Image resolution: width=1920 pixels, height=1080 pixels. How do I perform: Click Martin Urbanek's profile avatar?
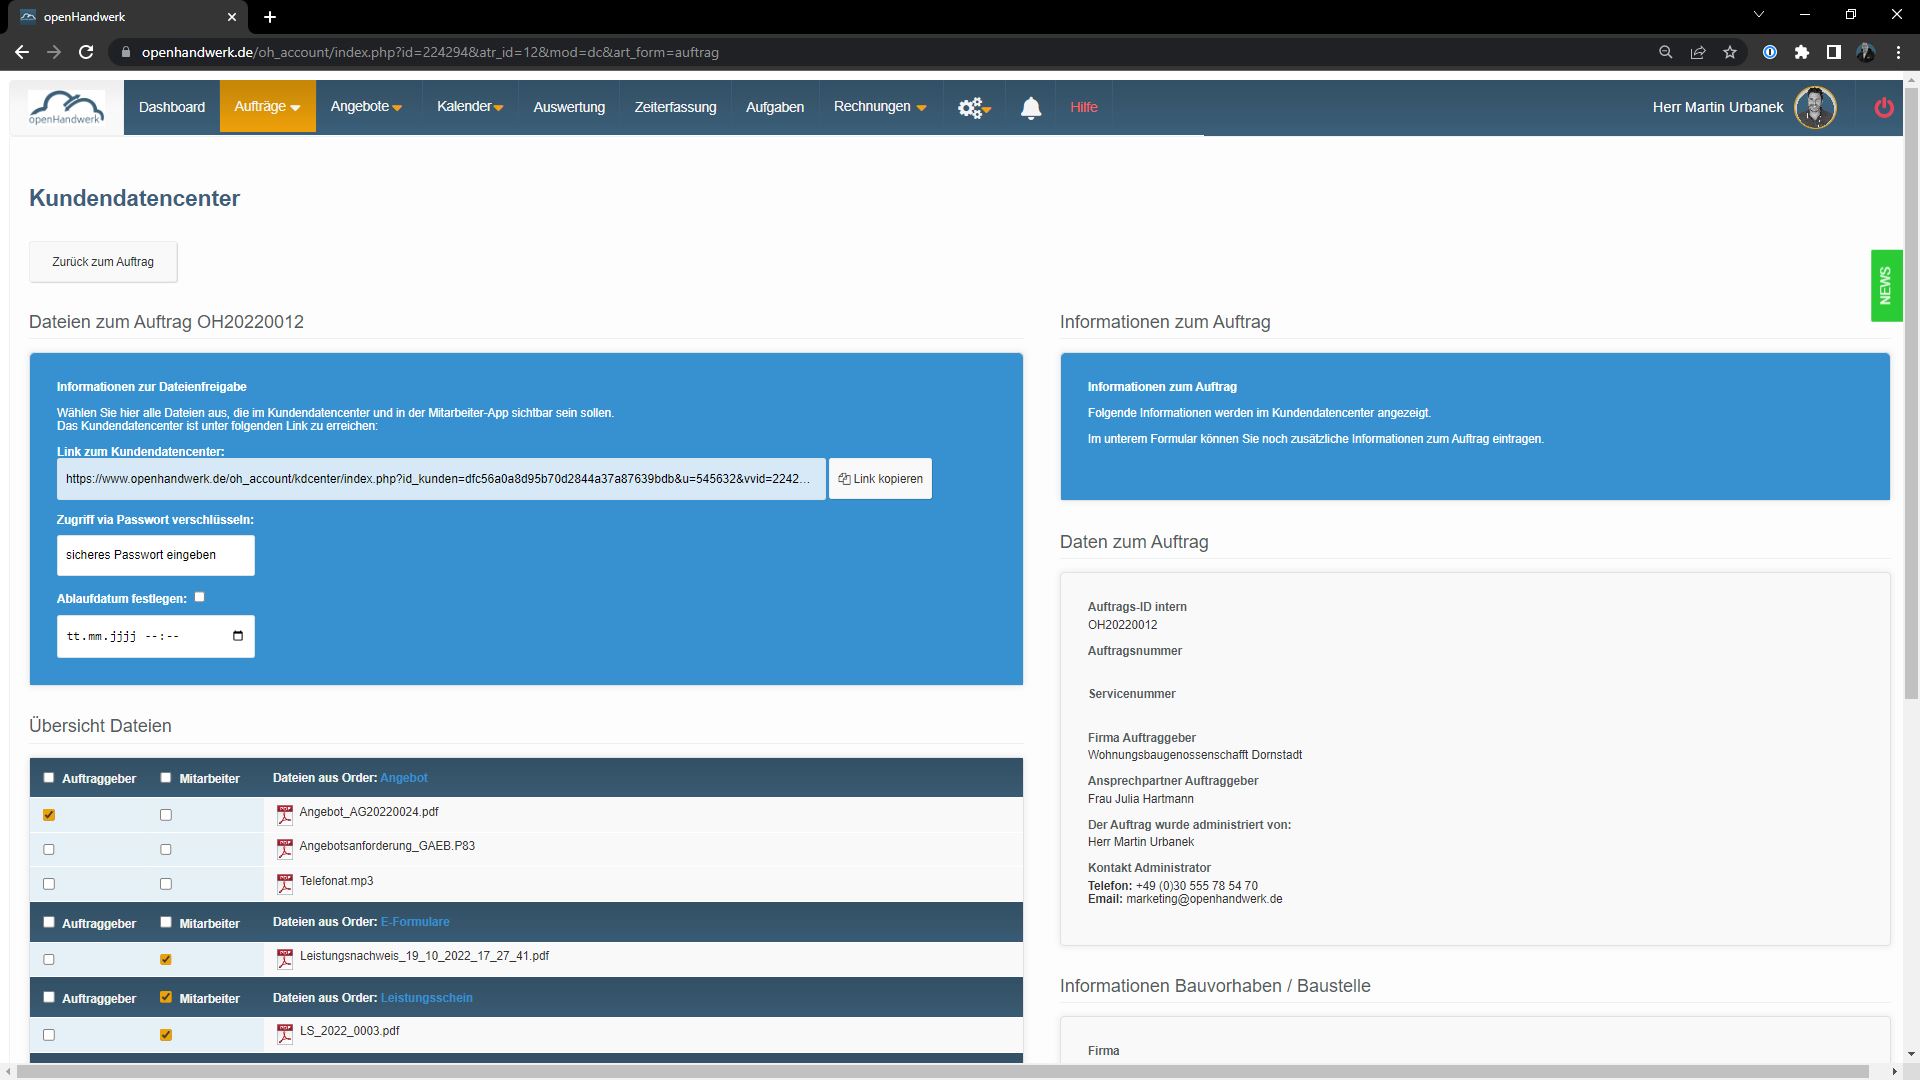coord(1814,107)
